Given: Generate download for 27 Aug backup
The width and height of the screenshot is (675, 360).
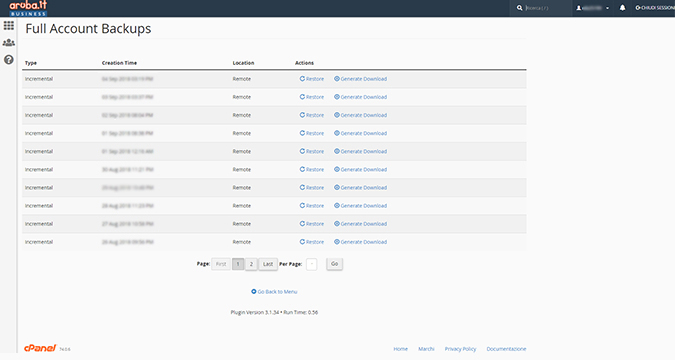Looking at the screenshot, I should coord(360,223).
